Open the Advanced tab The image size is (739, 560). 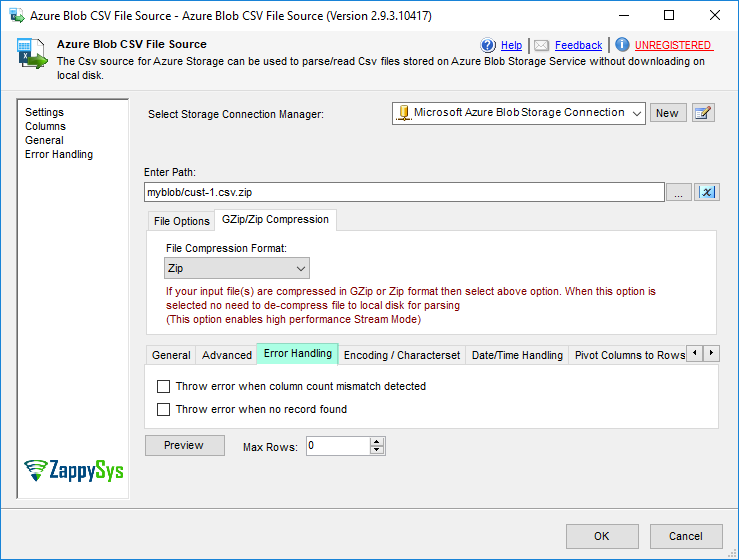tap(227, 355)
